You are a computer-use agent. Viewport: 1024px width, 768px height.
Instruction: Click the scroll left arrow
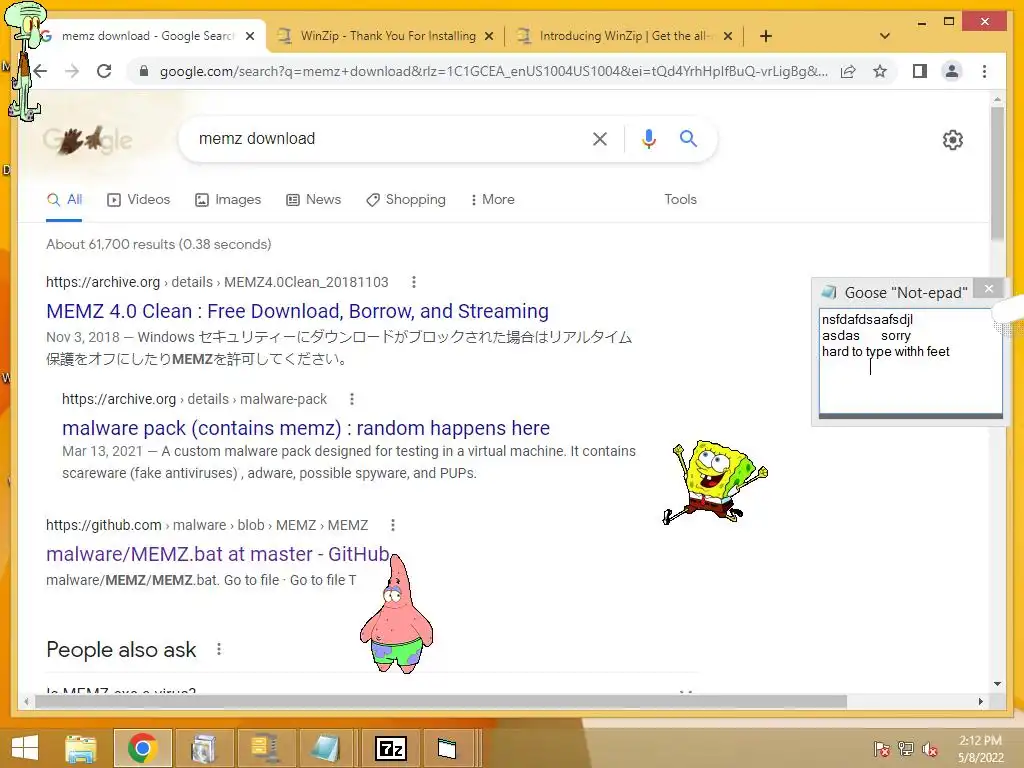(x=26, y=701)
